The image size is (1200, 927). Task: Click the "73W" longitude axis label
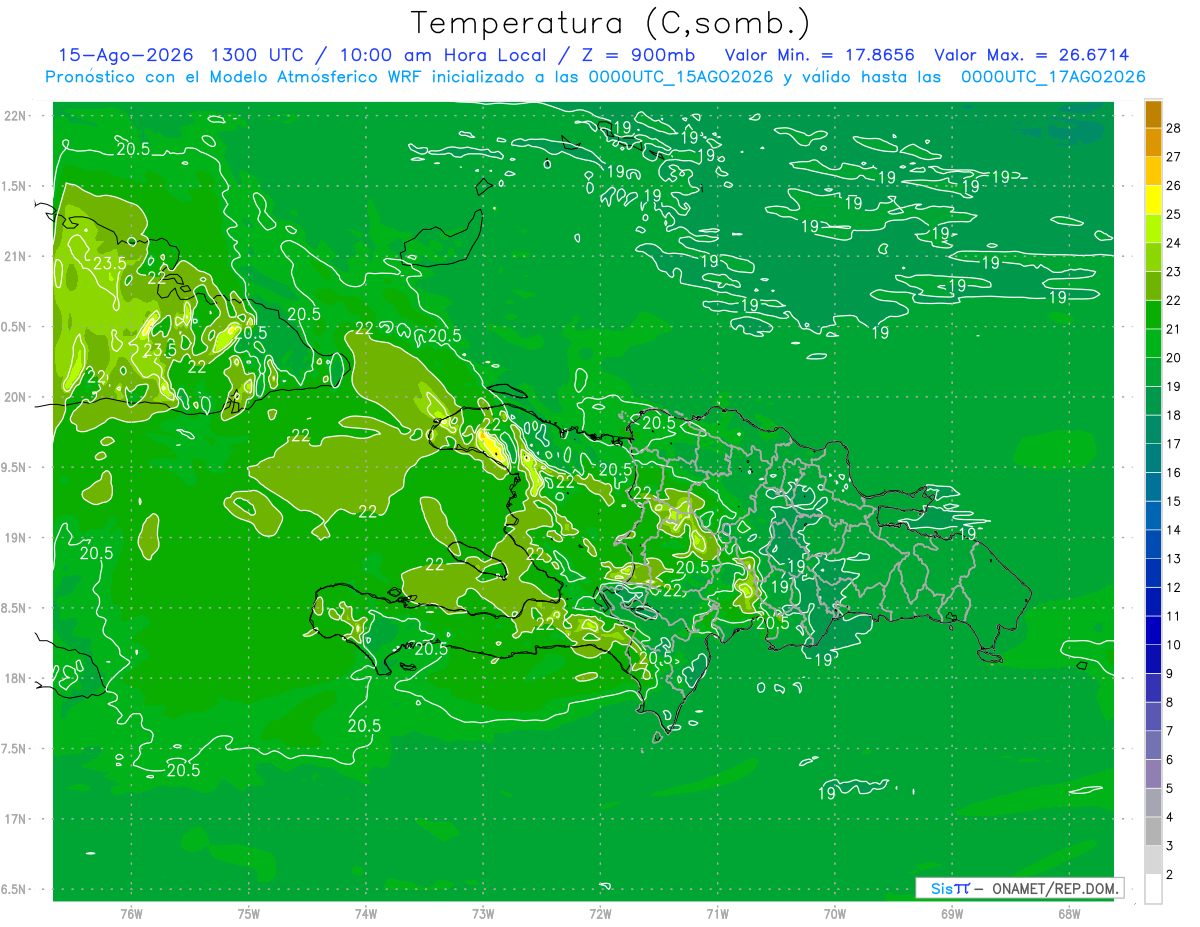click(x=483, y=915)
